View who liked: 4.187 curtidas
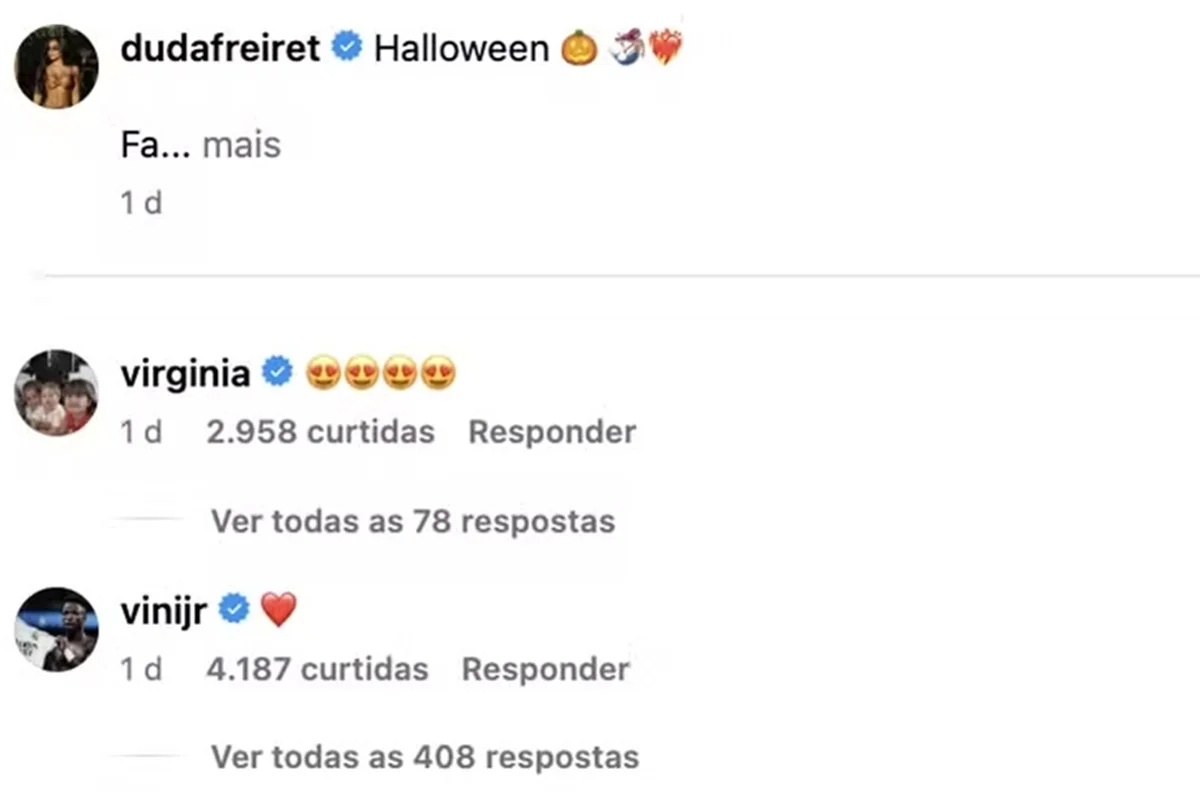Screen dimensions: 1200x800 point(316,669)
